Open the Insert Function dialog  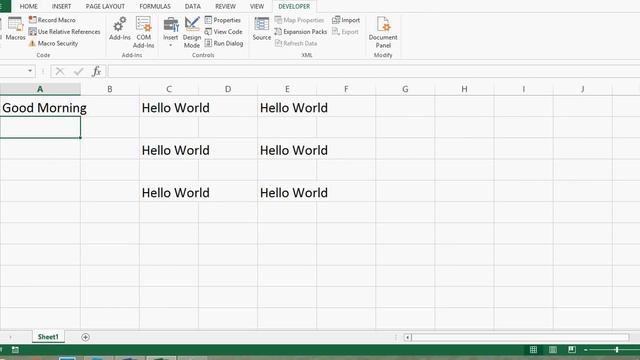pyautogui.click(x=96, y=71)
